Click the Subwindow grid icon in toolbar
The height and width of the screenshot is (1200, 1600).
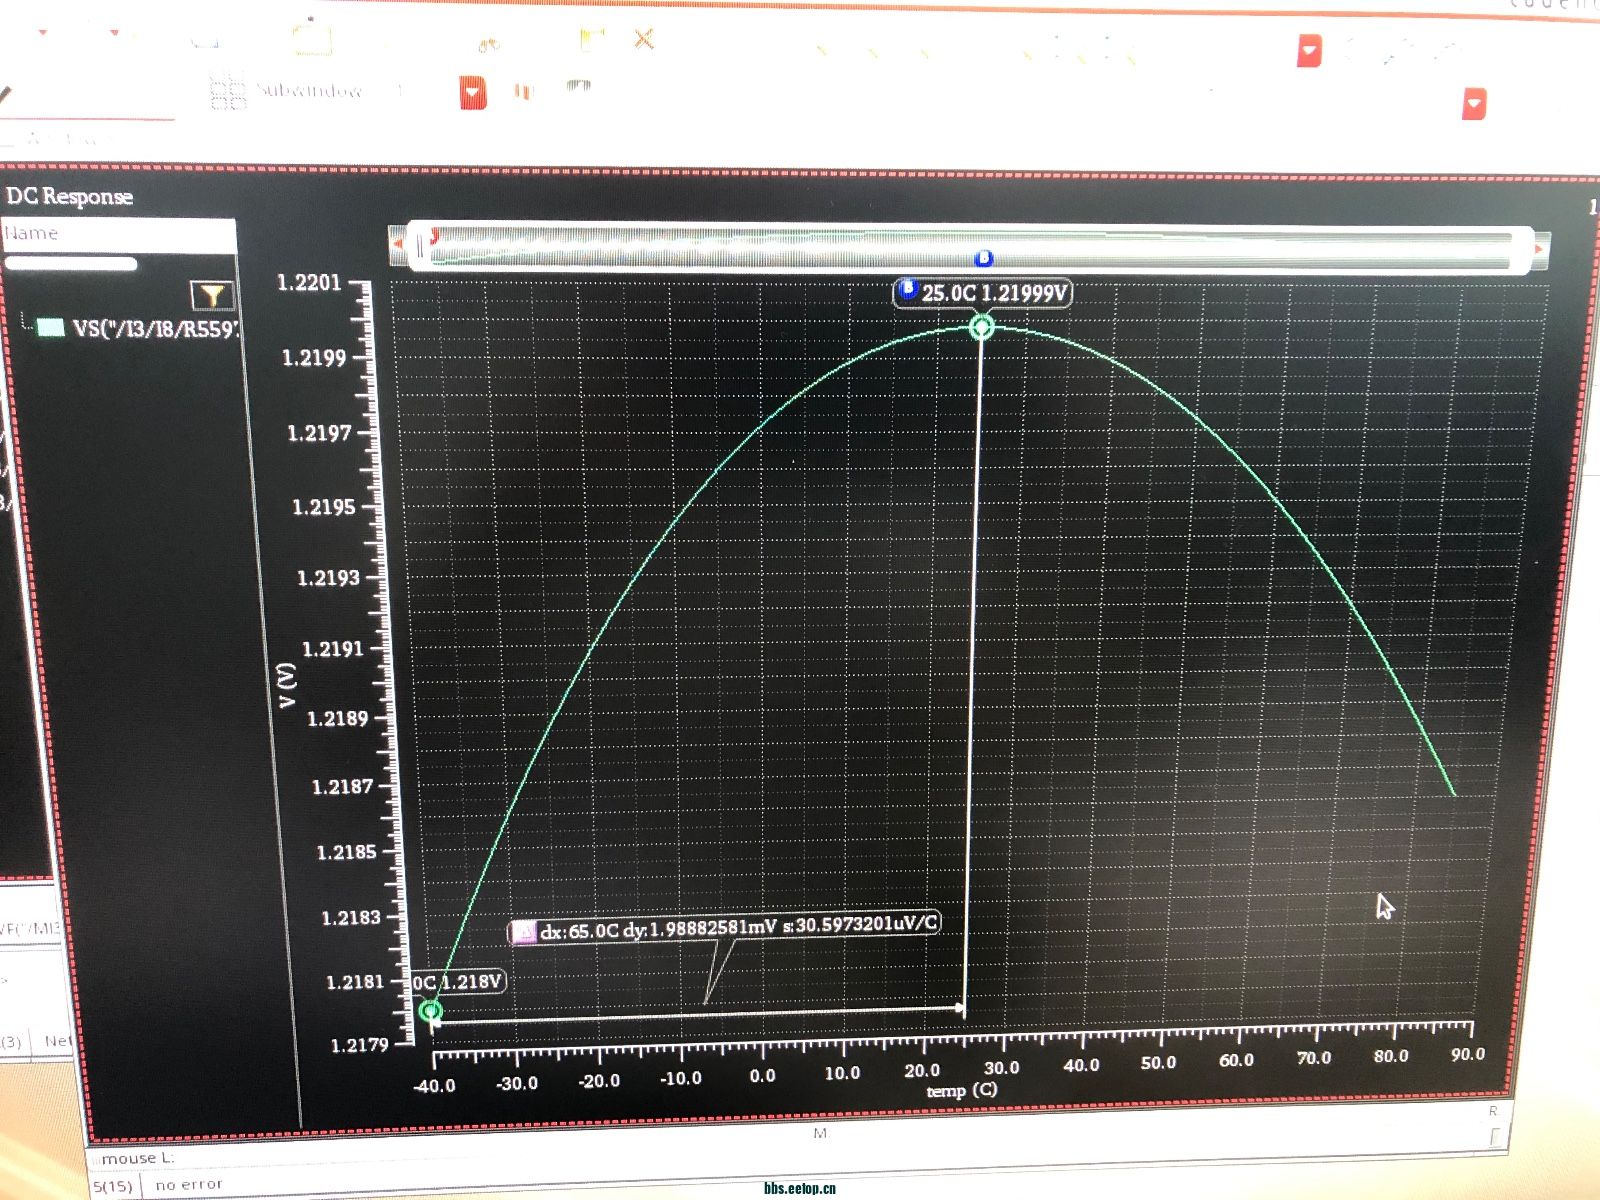[228, 91]
